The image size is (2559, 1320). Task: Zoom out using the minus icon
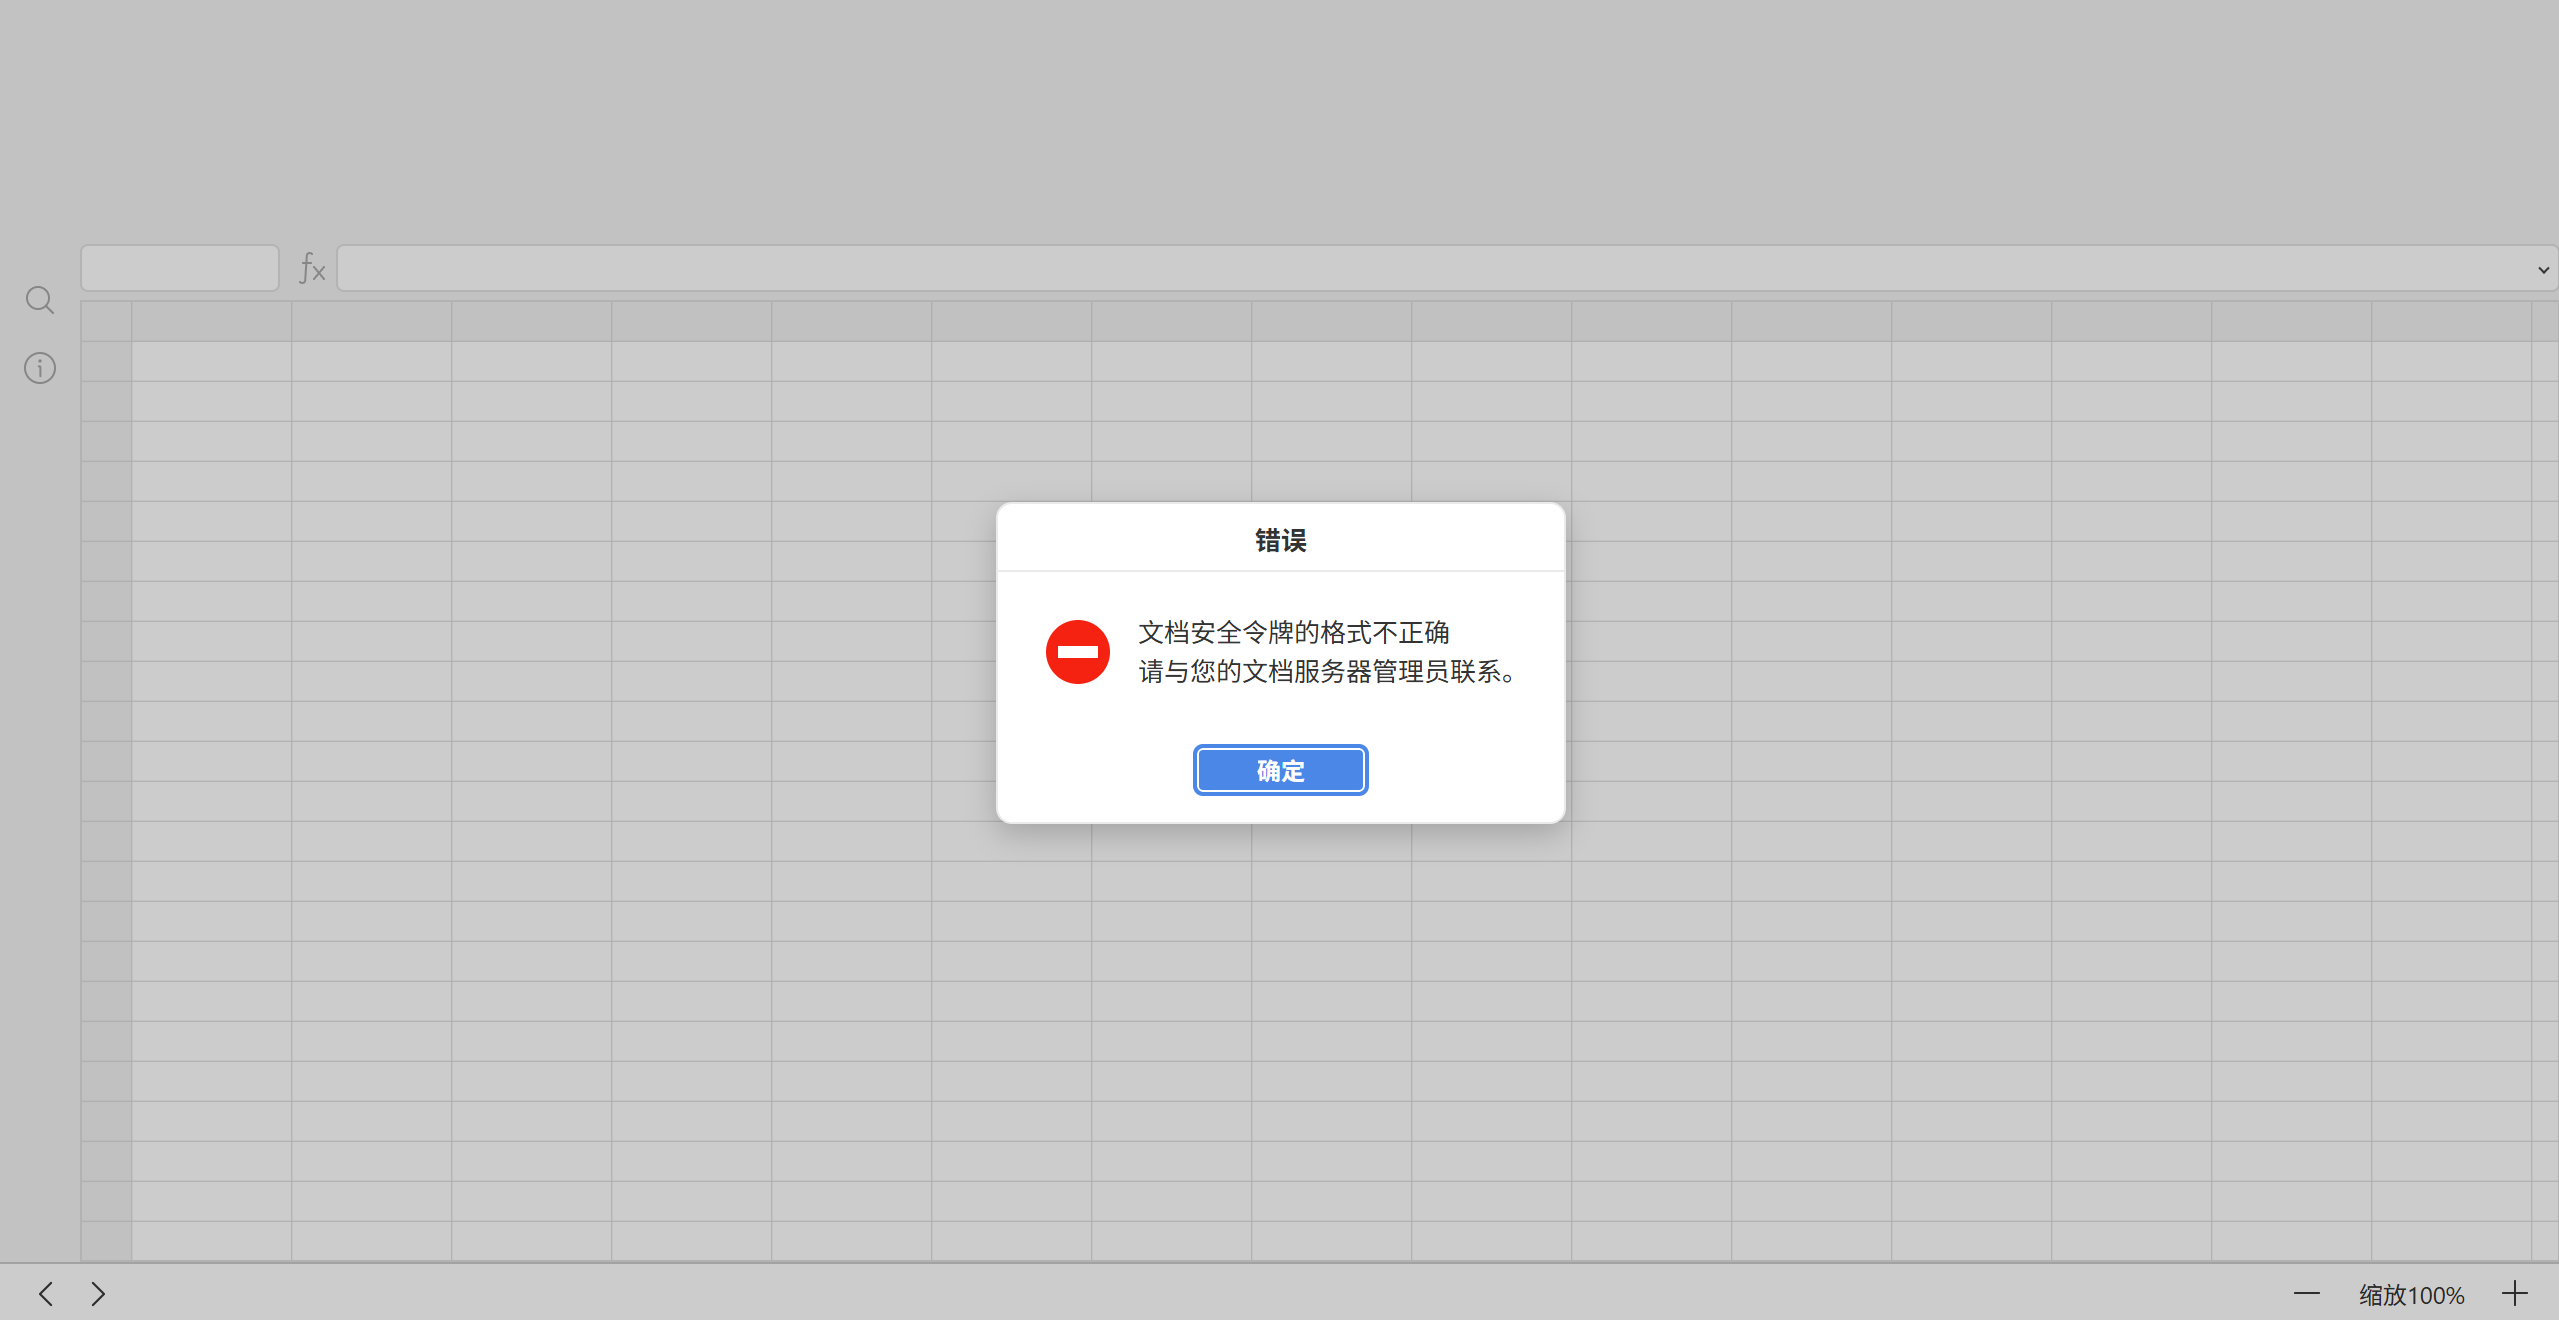(x=2306, y=1293)
